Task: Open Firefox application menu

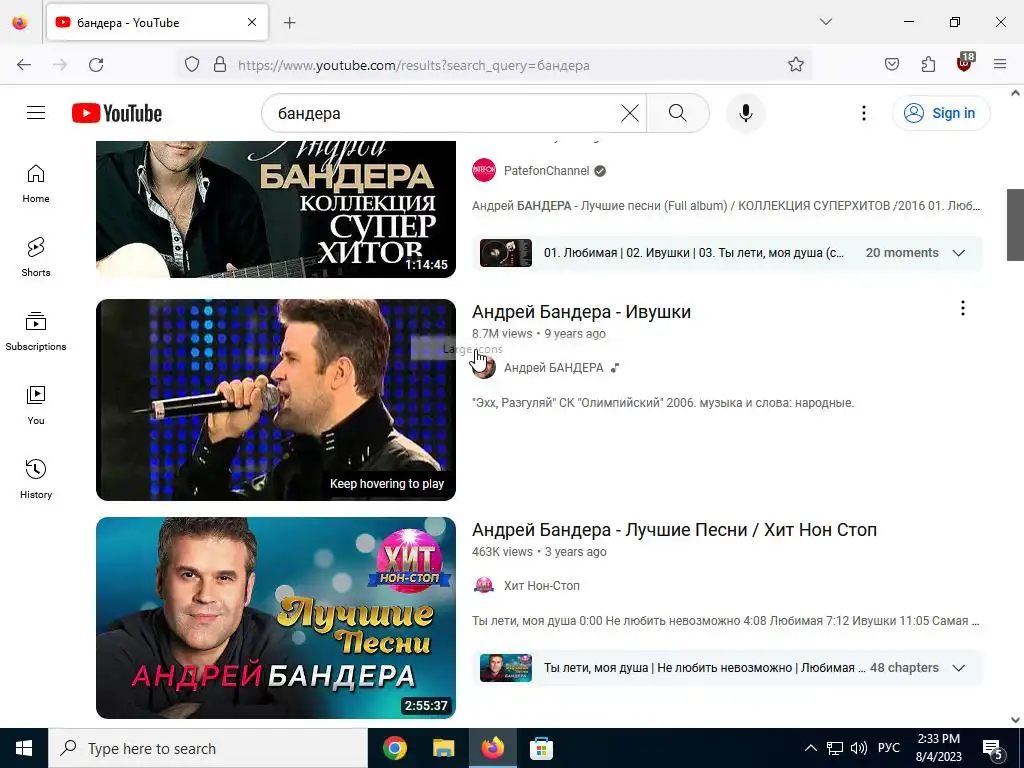Action: pos(1000,65)
